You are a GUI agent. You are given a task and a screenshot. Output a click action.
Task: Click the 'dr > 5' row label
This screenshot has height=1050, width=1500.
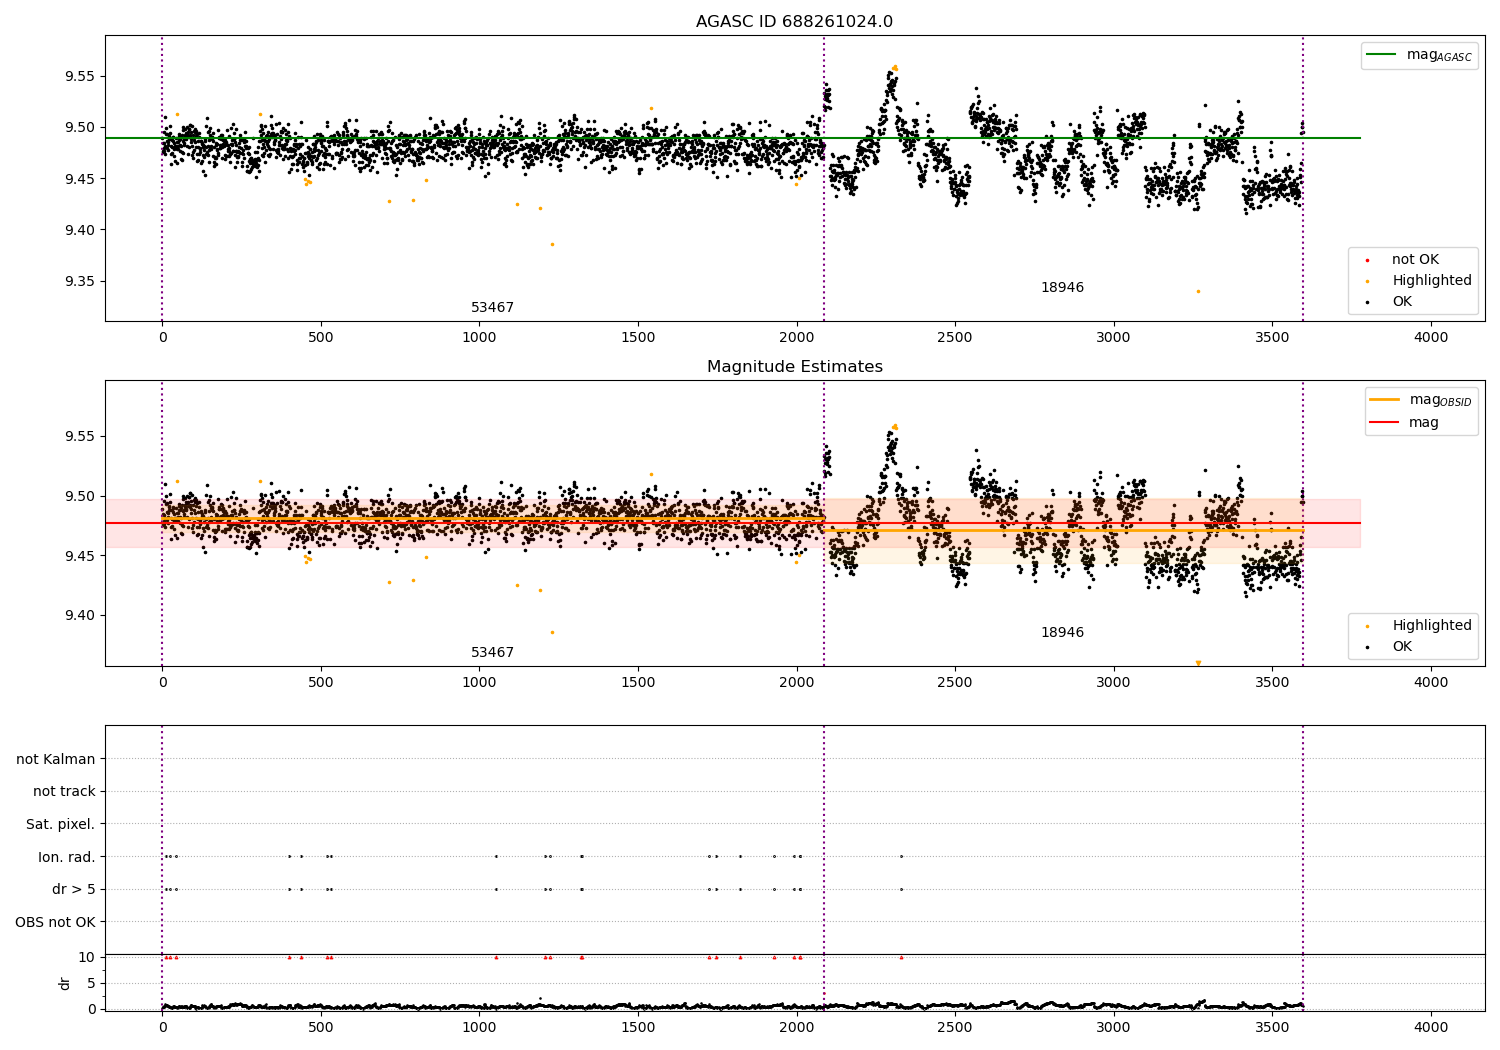pyautogui.click(x=74, y=890)
